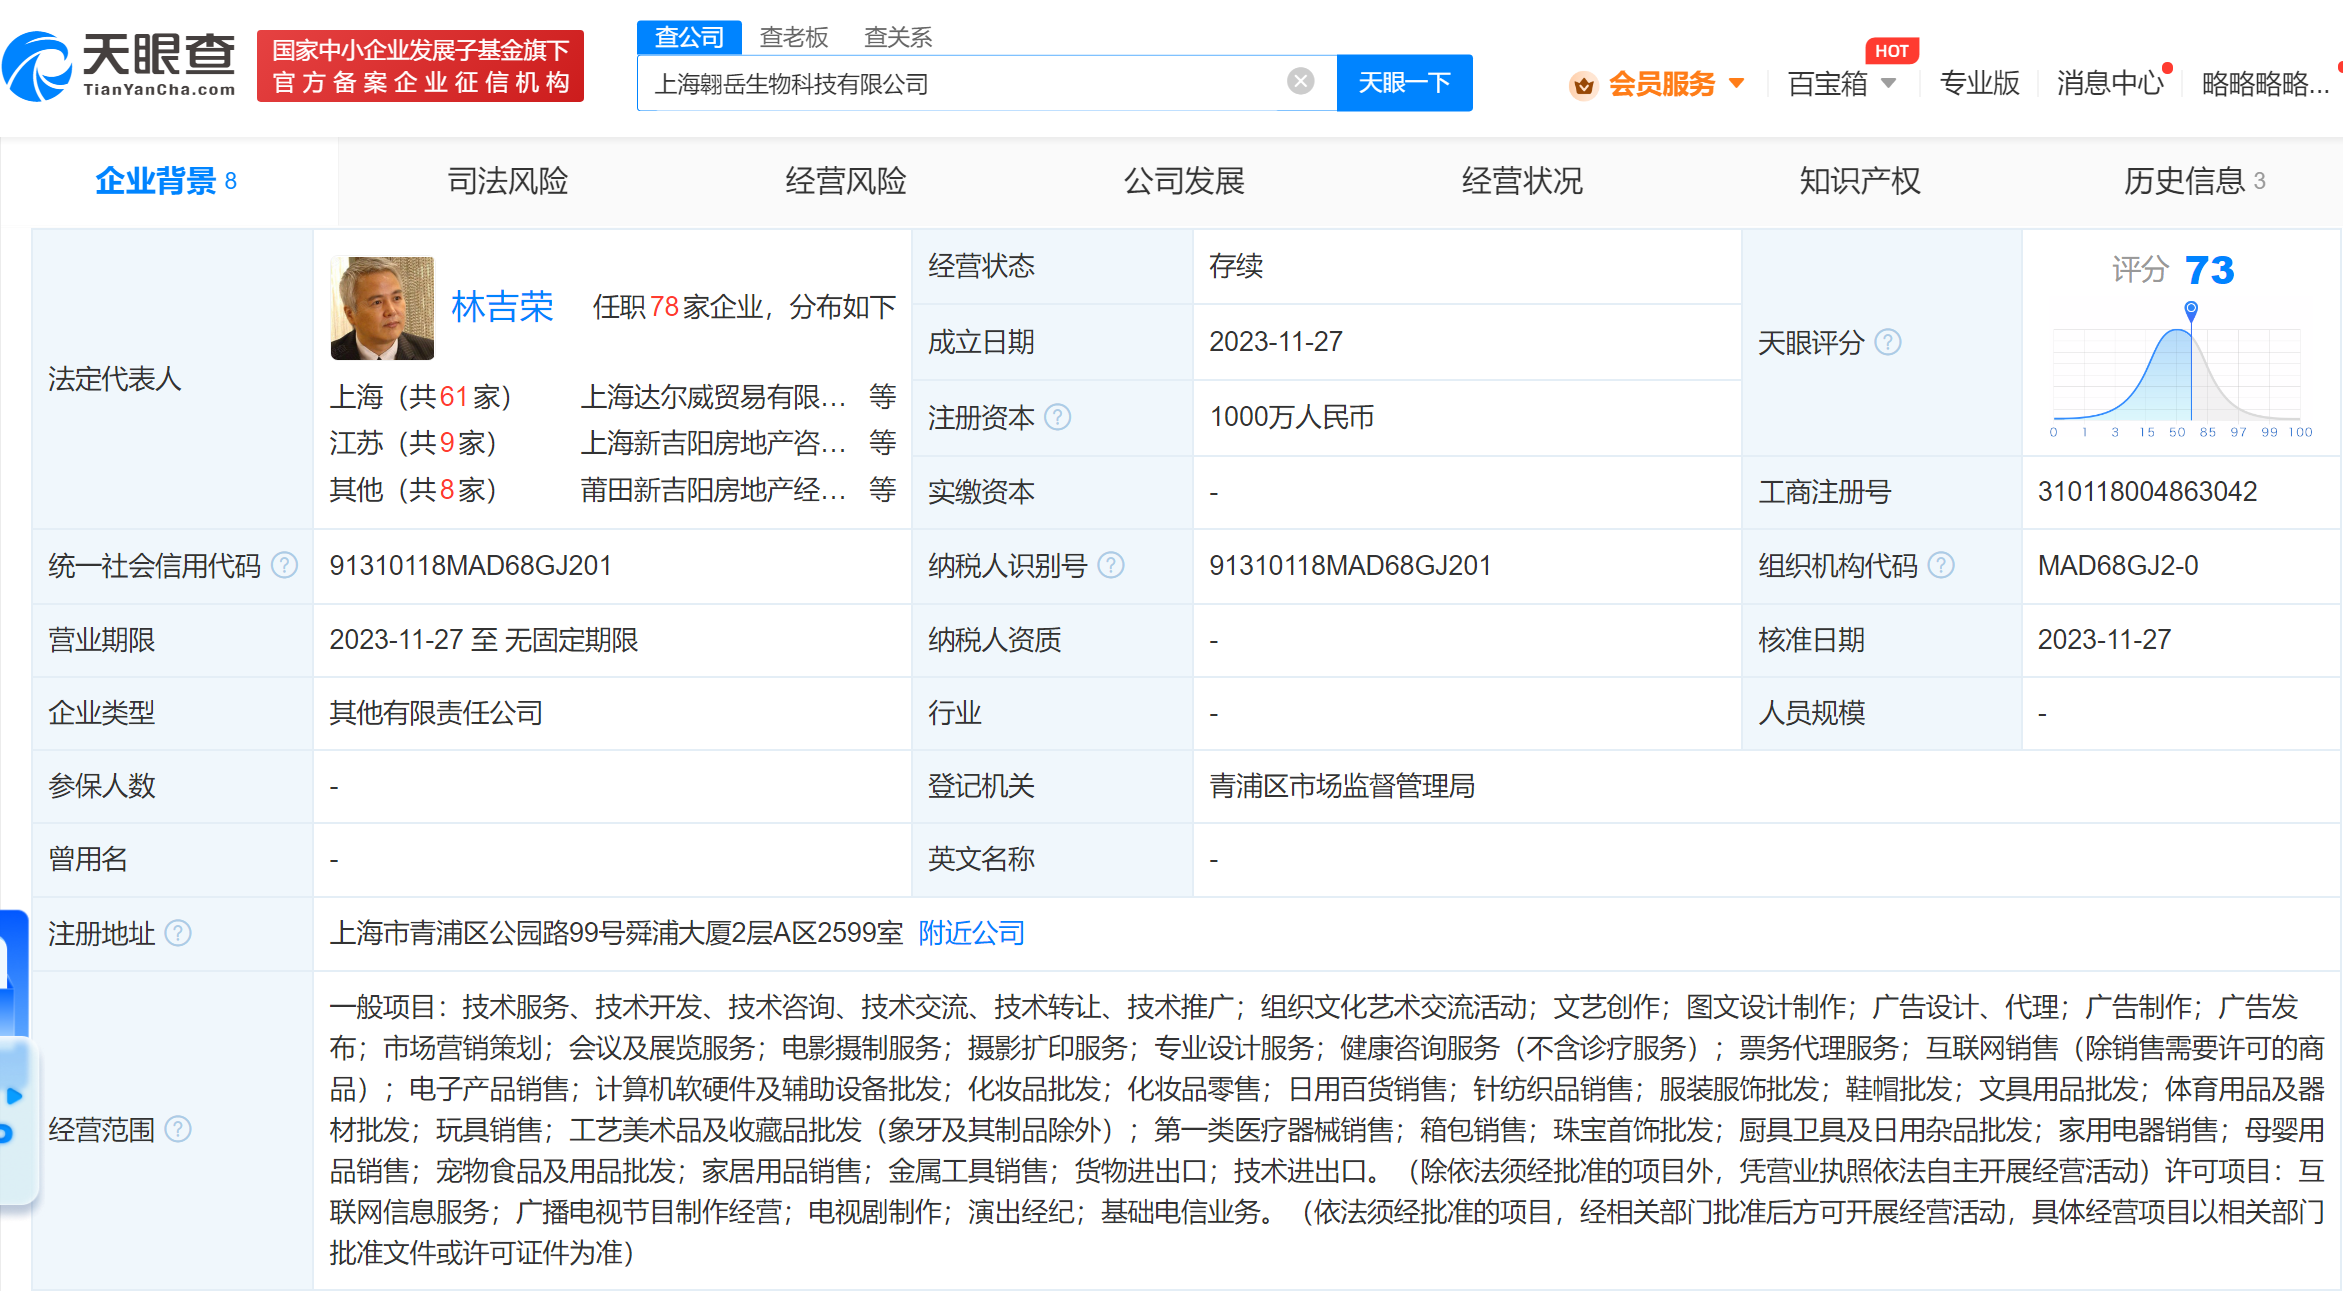Expand 百宝箱 dropdown arrow
Image resolution: width=2343 pixels, height=1291 pixels.
pyautogui.click(x=1889, y=83)
